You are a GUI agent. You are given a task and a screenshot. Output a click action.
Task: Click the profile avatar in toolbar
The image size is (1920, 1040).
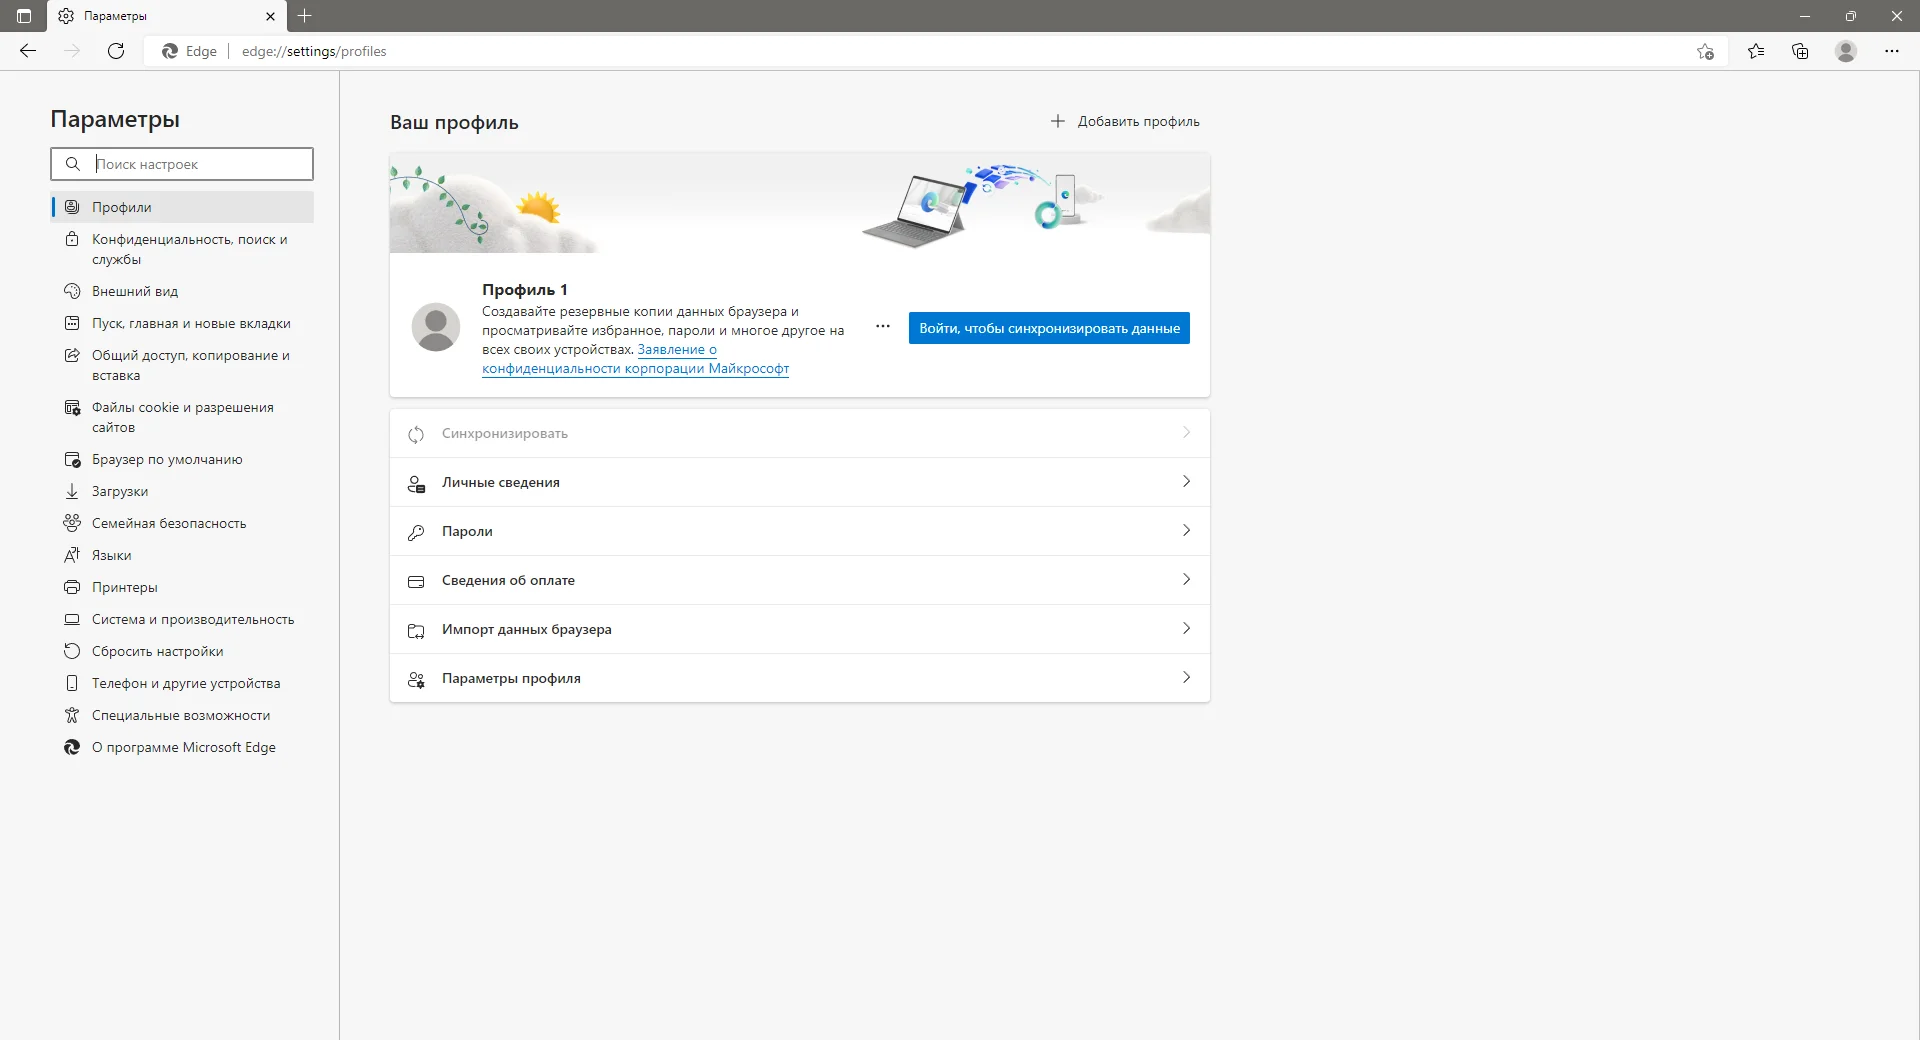pyautogui.click(x=1846, y=51)
